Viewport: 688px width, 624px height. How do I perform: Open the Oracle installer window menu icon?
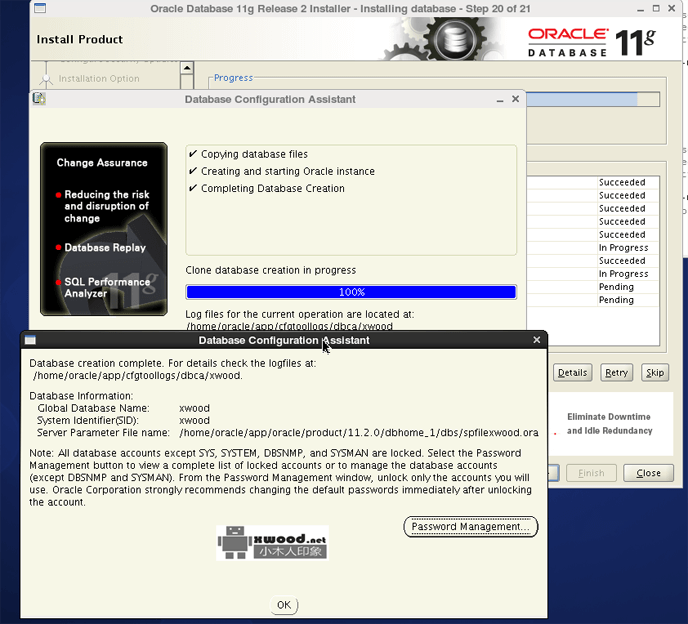pos(39,9)
